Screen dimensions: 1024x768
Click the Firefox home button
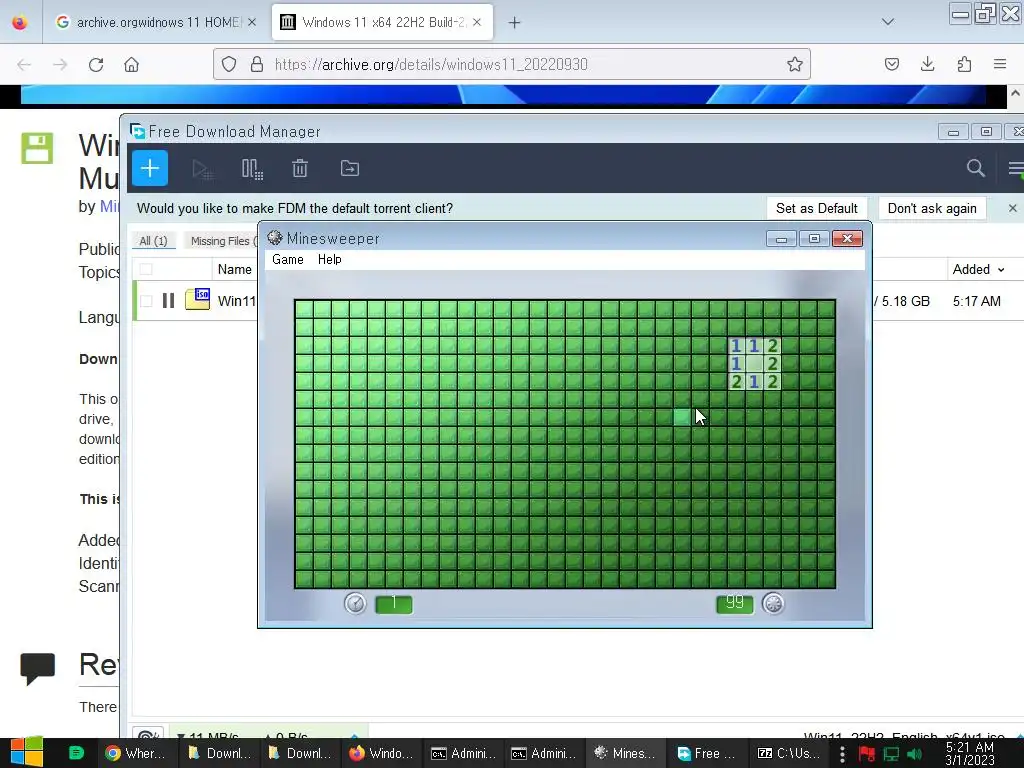(x=132, y=65)
